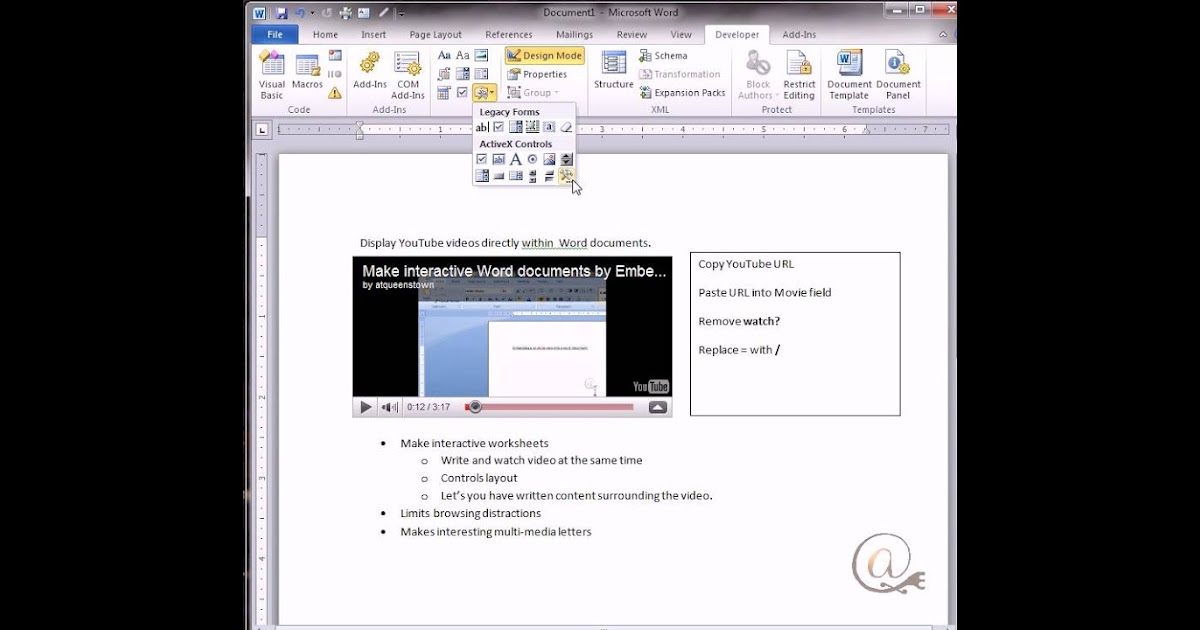Viewport: 1200px width, 630px height.
Task: Insert ActiveX List Box control
Action: point(515,176)
